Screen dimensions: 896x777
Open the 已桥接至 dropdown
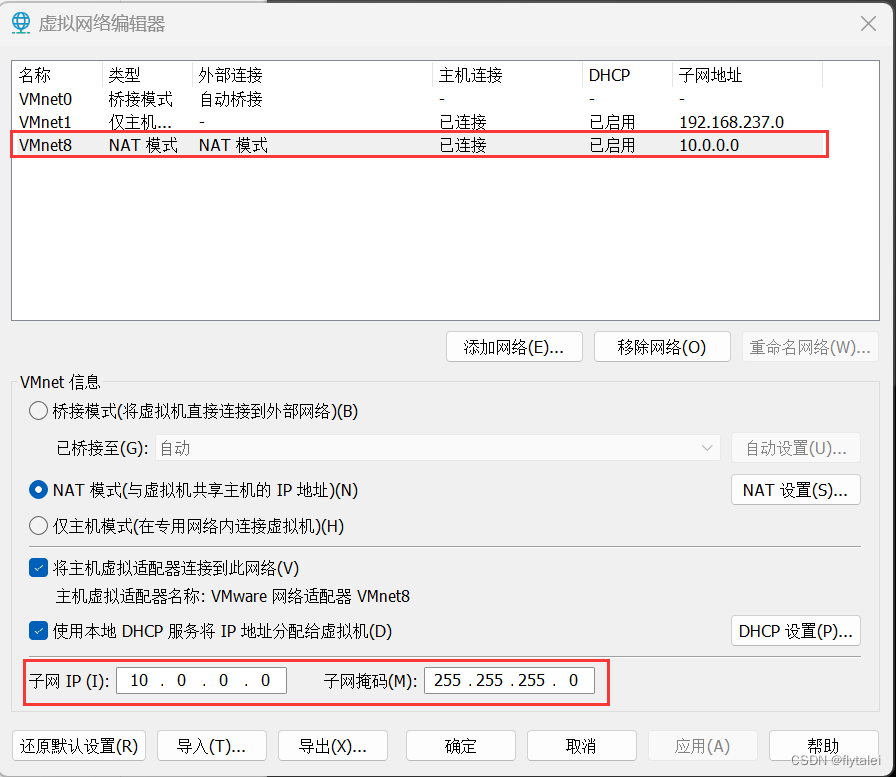click(438, 448)
